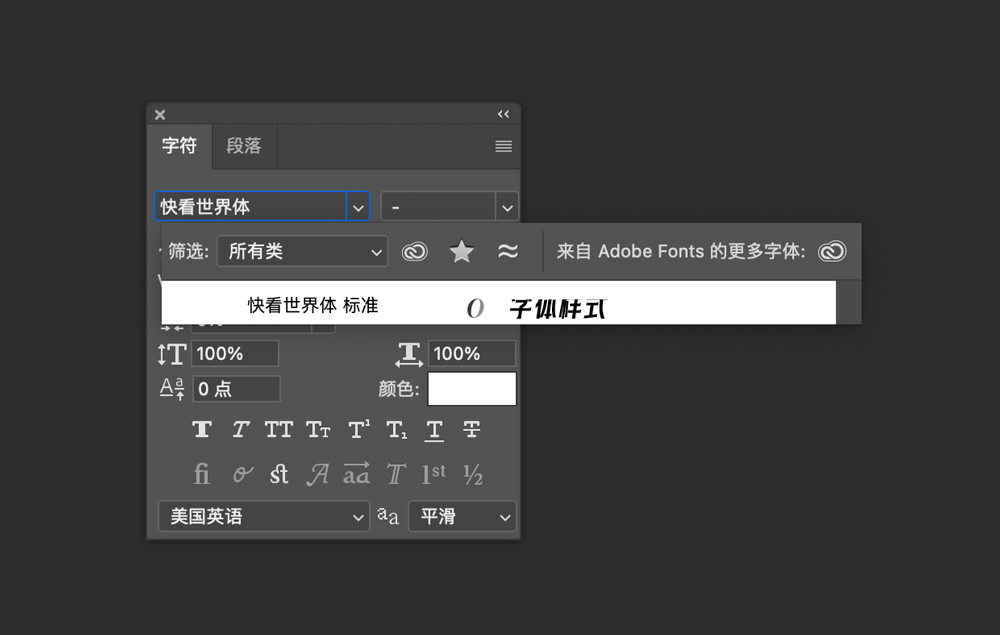Open the 所有类 filter dropdown
1000x635 pixels.
pos(302,251)
